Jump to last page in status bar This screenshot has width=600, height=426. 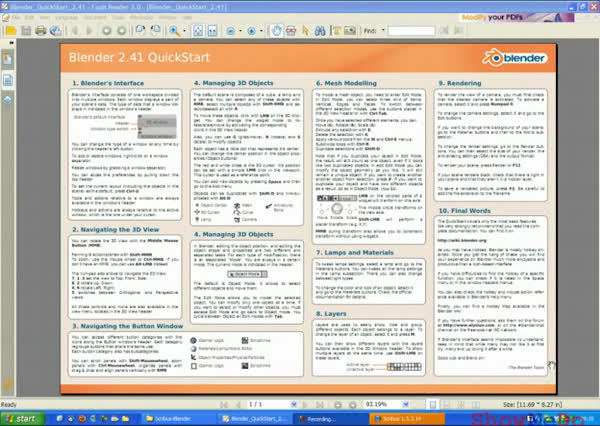320,405
